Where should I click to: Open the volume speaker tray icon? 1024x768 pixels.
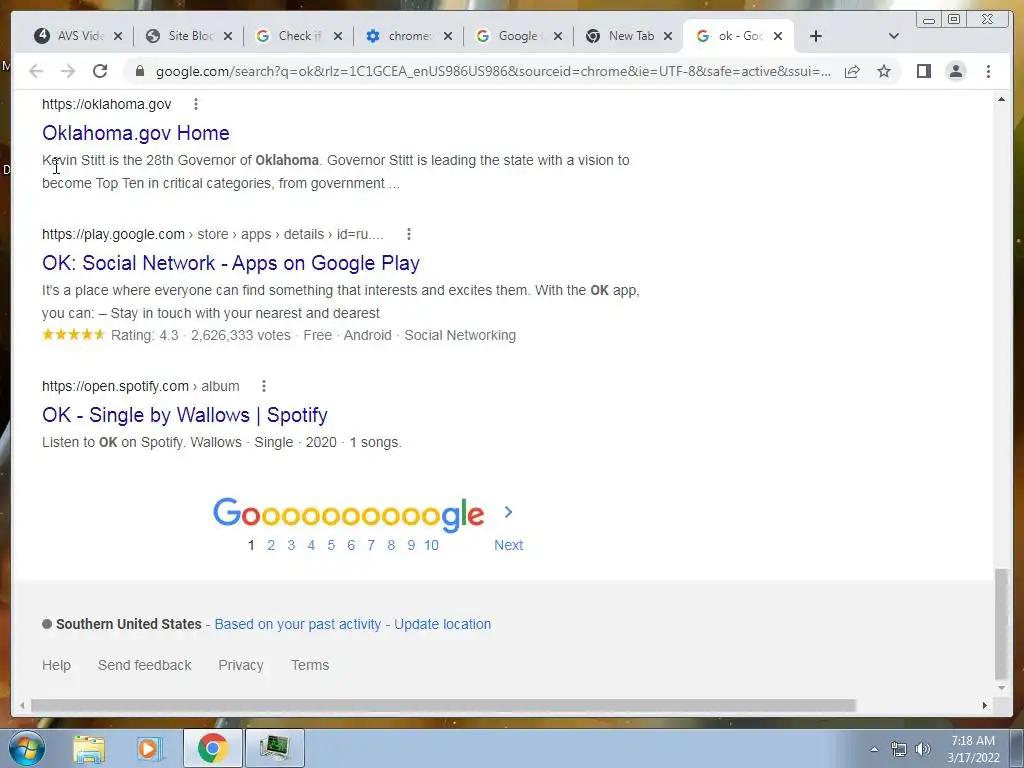pyautogui.click(x=923, y=749)
